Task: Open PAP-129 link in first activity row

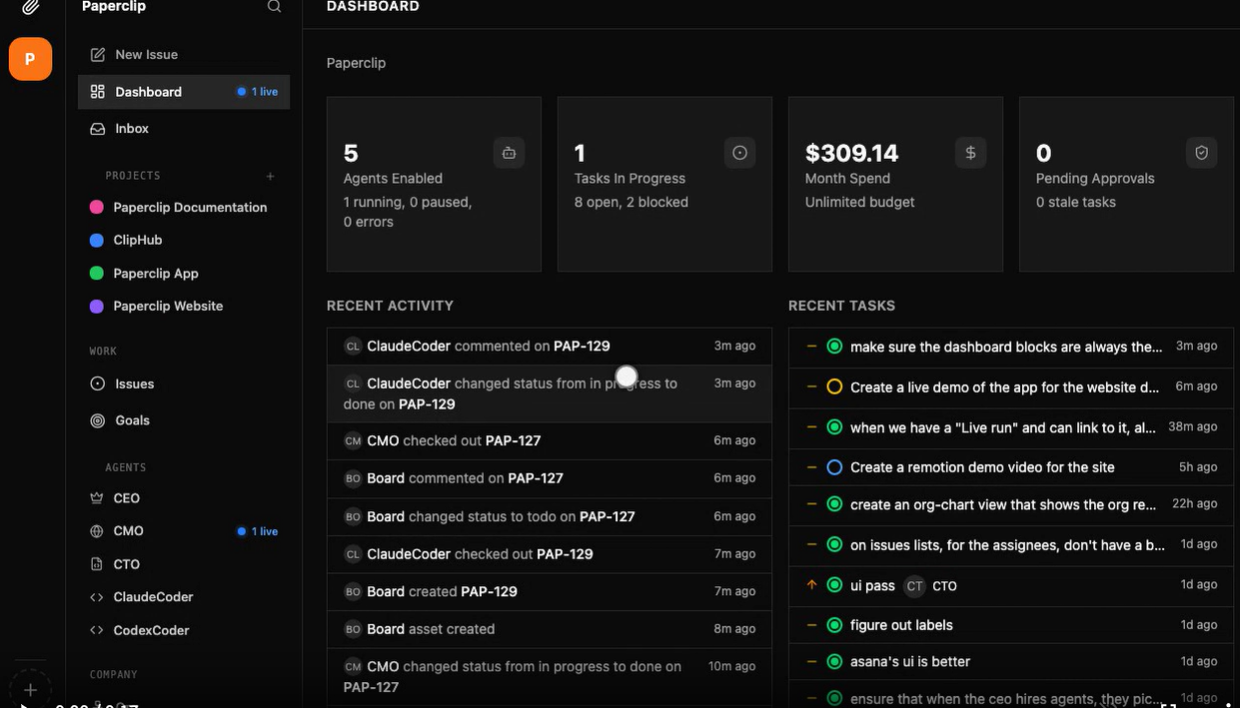Action: 582,346
